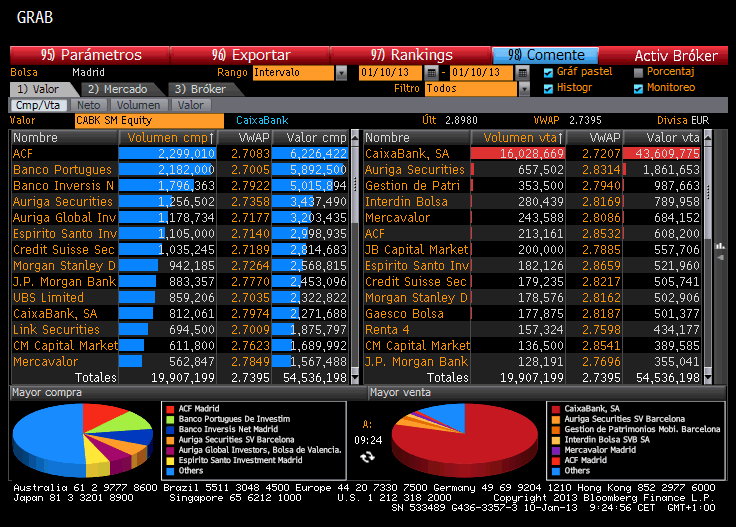Select Gestion de Patri row
This screenshot has height=527, width=736.
pyautogui.click(x=533, y=185)
